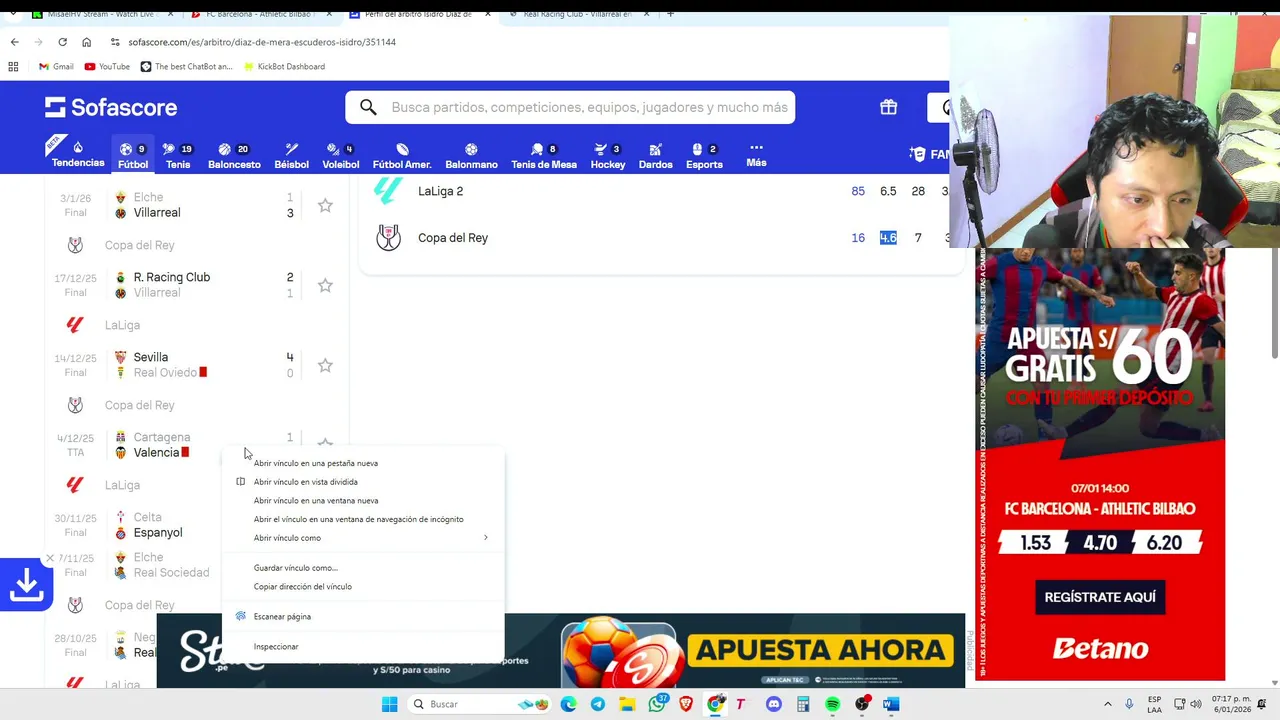Expand the Más sports menu

coord(756,154)
